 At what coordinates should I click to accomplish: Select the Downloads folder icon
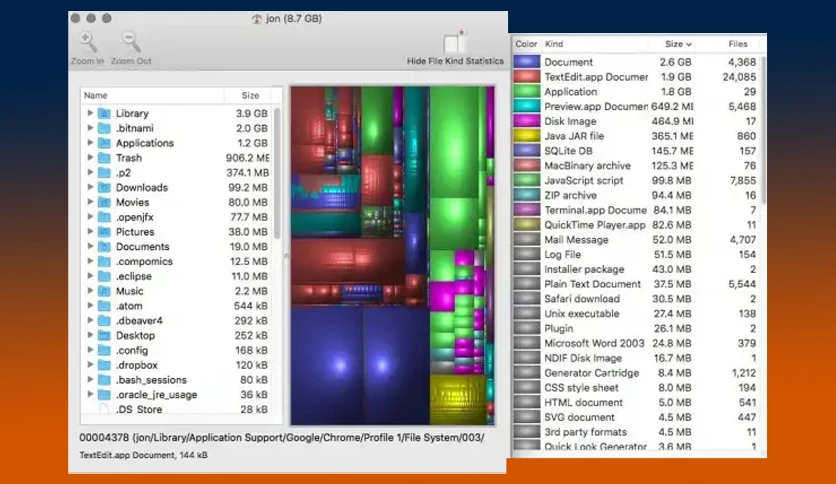[x=104, y=187]
